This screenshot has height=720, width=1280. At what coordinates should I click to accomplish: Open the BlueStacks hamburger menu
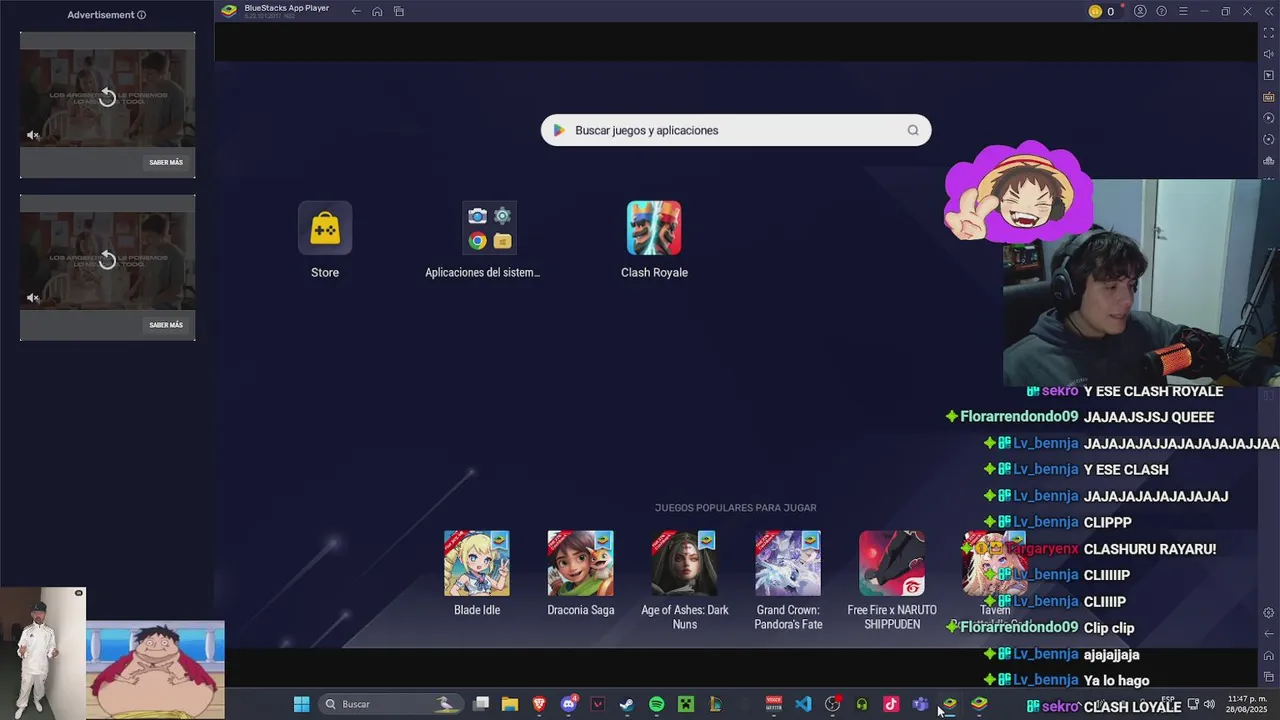[x=1183, y=11]
